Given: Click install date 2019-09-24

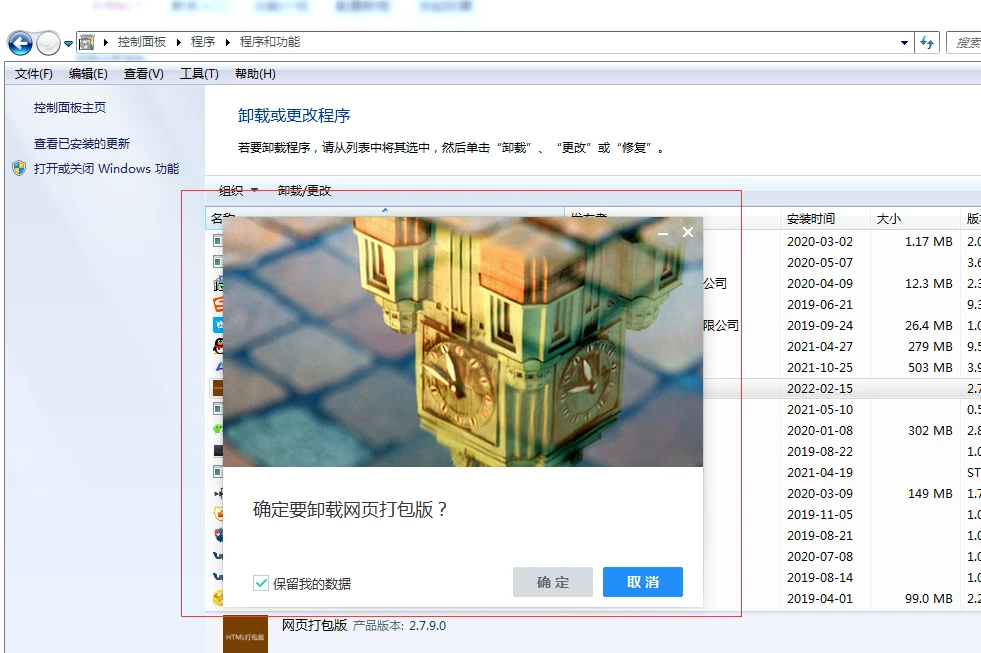Looking at the screenshot, I should coord(820,325).
